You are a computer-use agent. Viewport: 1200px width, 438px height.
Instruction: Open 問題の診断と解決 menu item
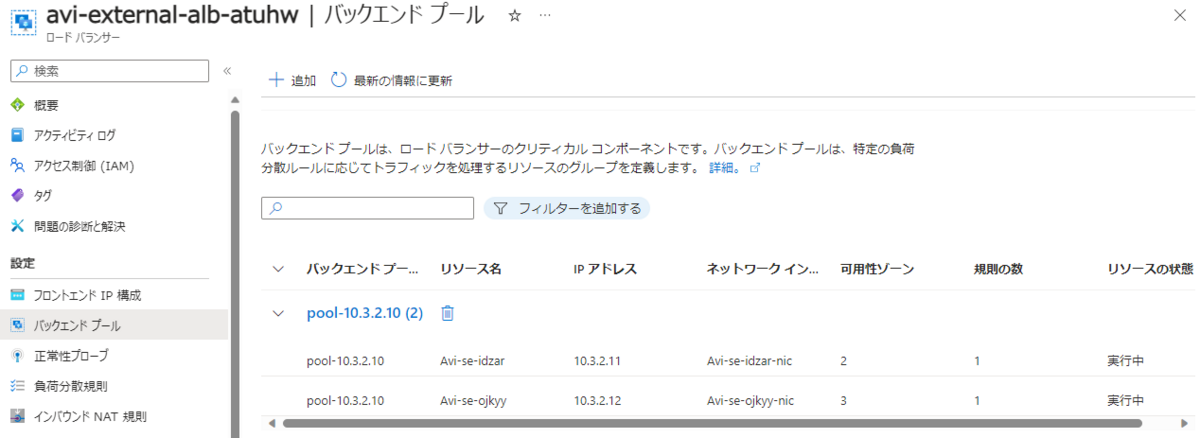click(80, 226)
